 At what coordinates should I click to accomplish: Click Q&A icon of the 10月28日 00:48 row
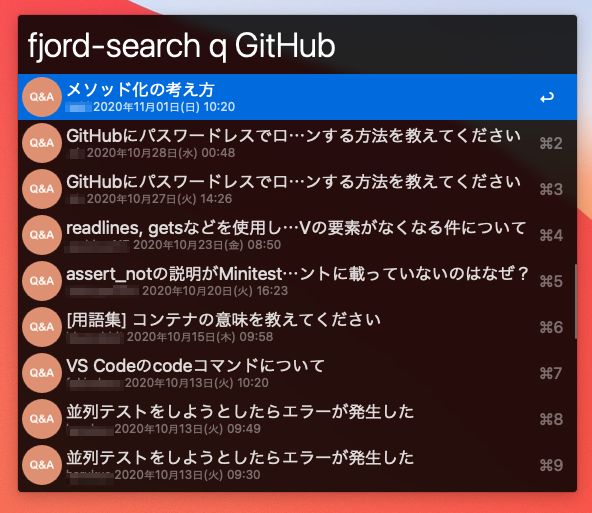click(42, 143)
